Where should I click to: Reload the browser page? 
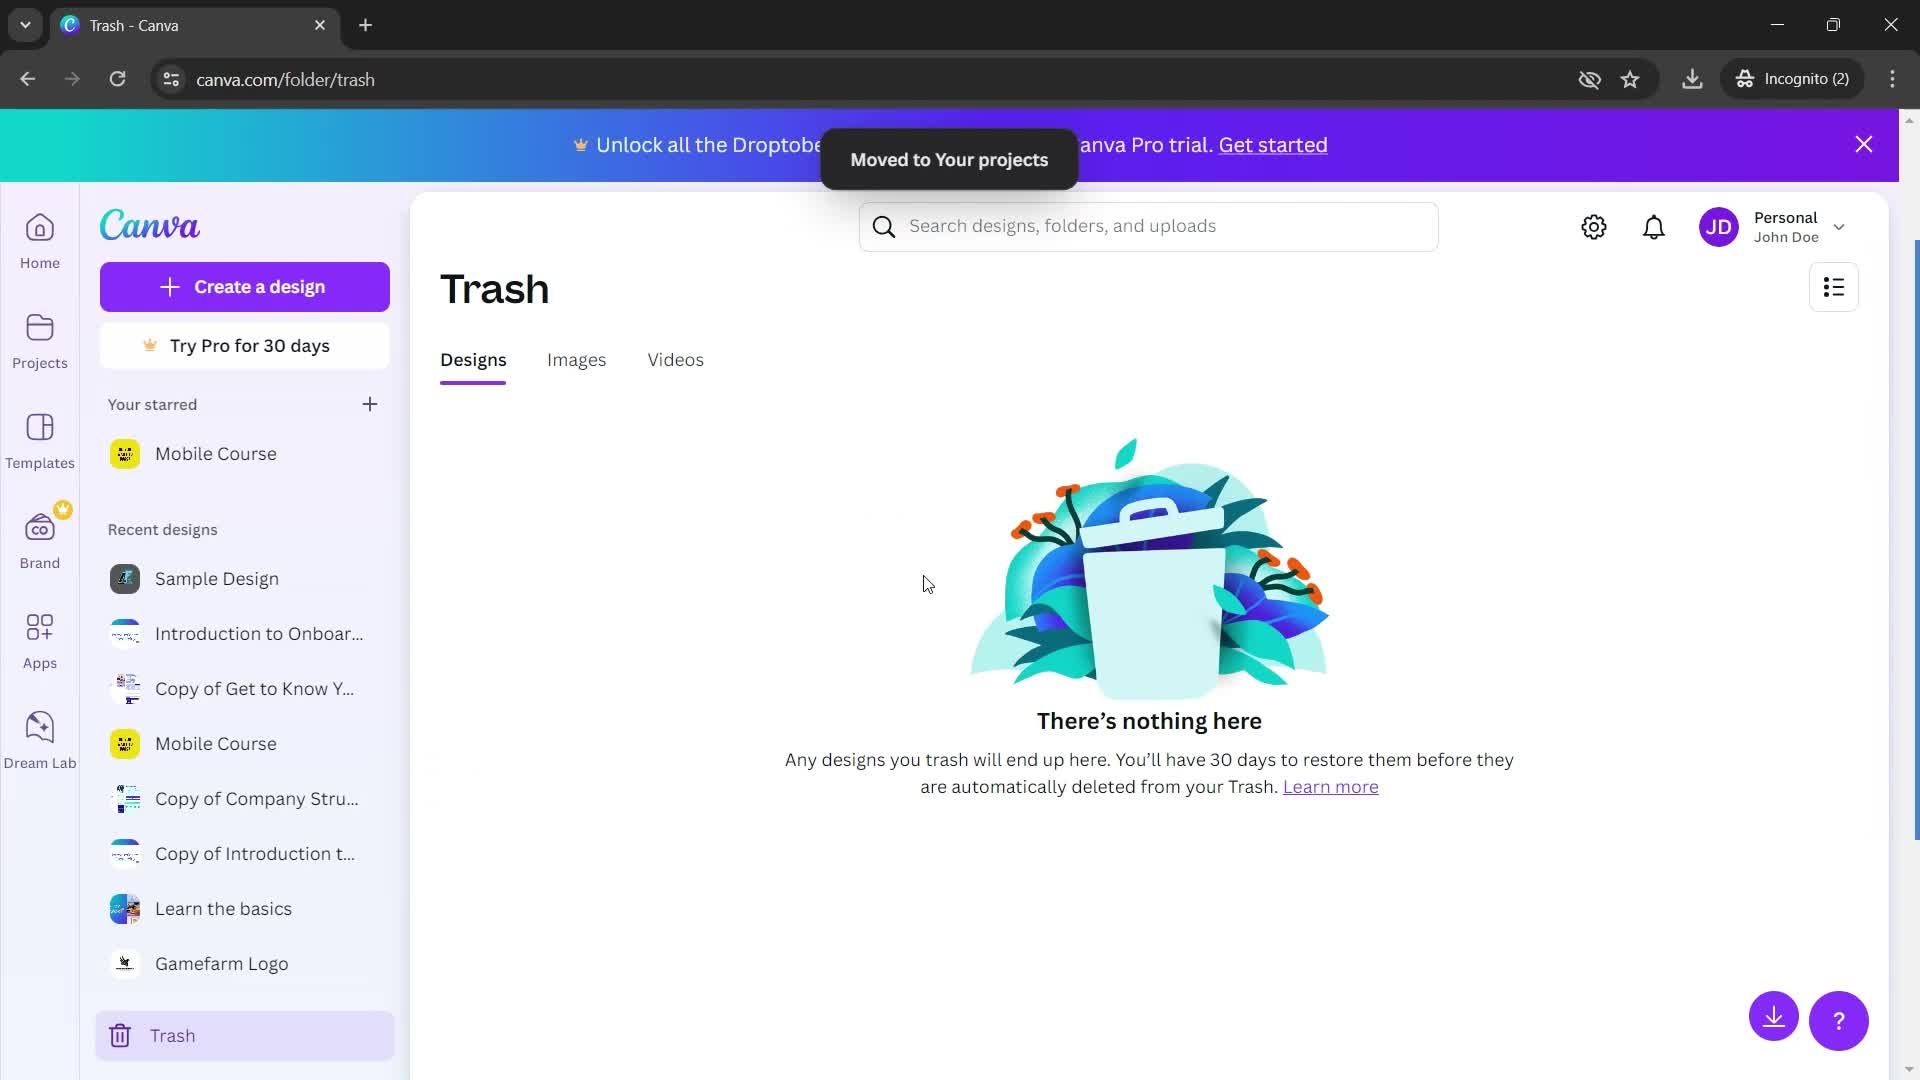(x=118, y=79)
